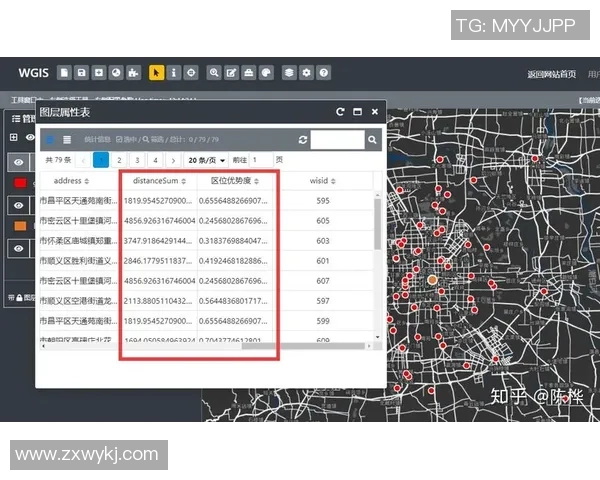Open the puzzle-piece plugins tool
Screen dimensions: 600x480
134,73
